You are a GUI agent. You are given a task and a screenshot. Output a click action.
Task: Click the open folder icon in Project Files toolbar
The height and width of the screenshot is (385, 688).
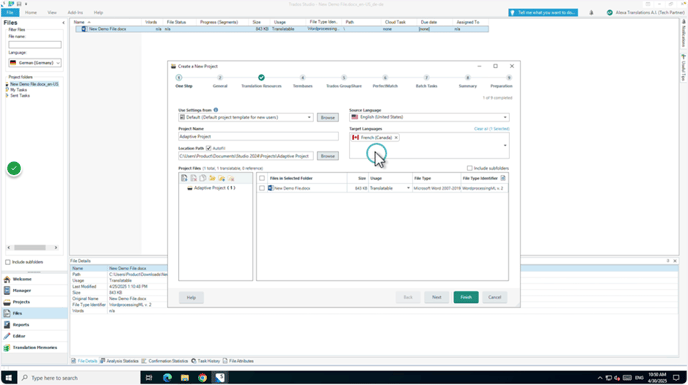pos(212,178)
